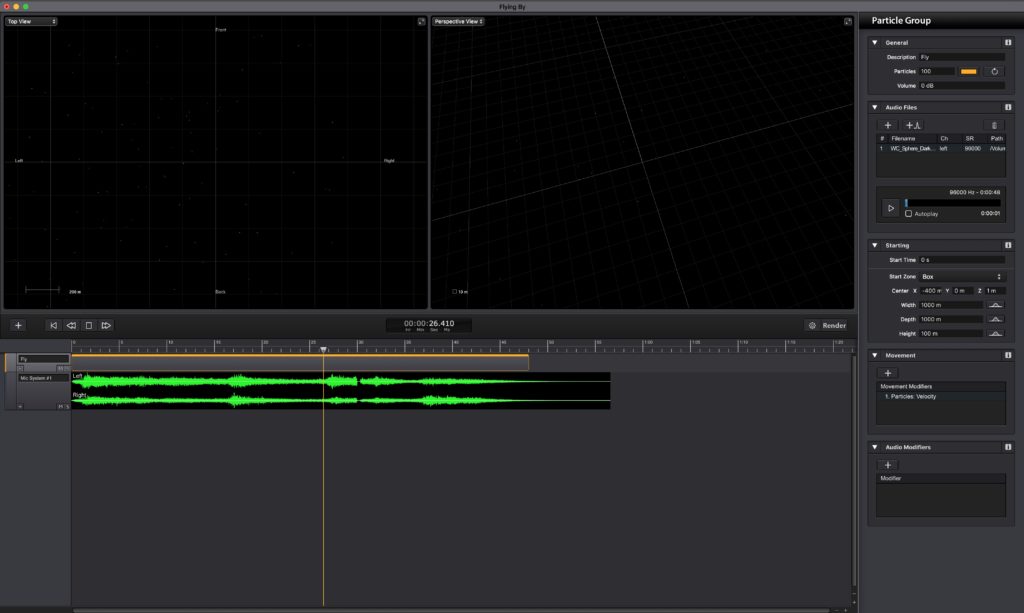
Task: Maximize the Top View pane
Action: 421,22
